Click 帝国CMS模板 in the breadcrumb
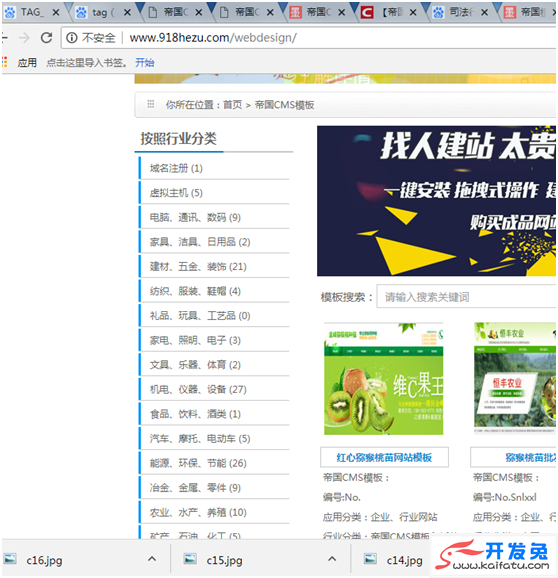558x578 pixels. coord(284,105)
